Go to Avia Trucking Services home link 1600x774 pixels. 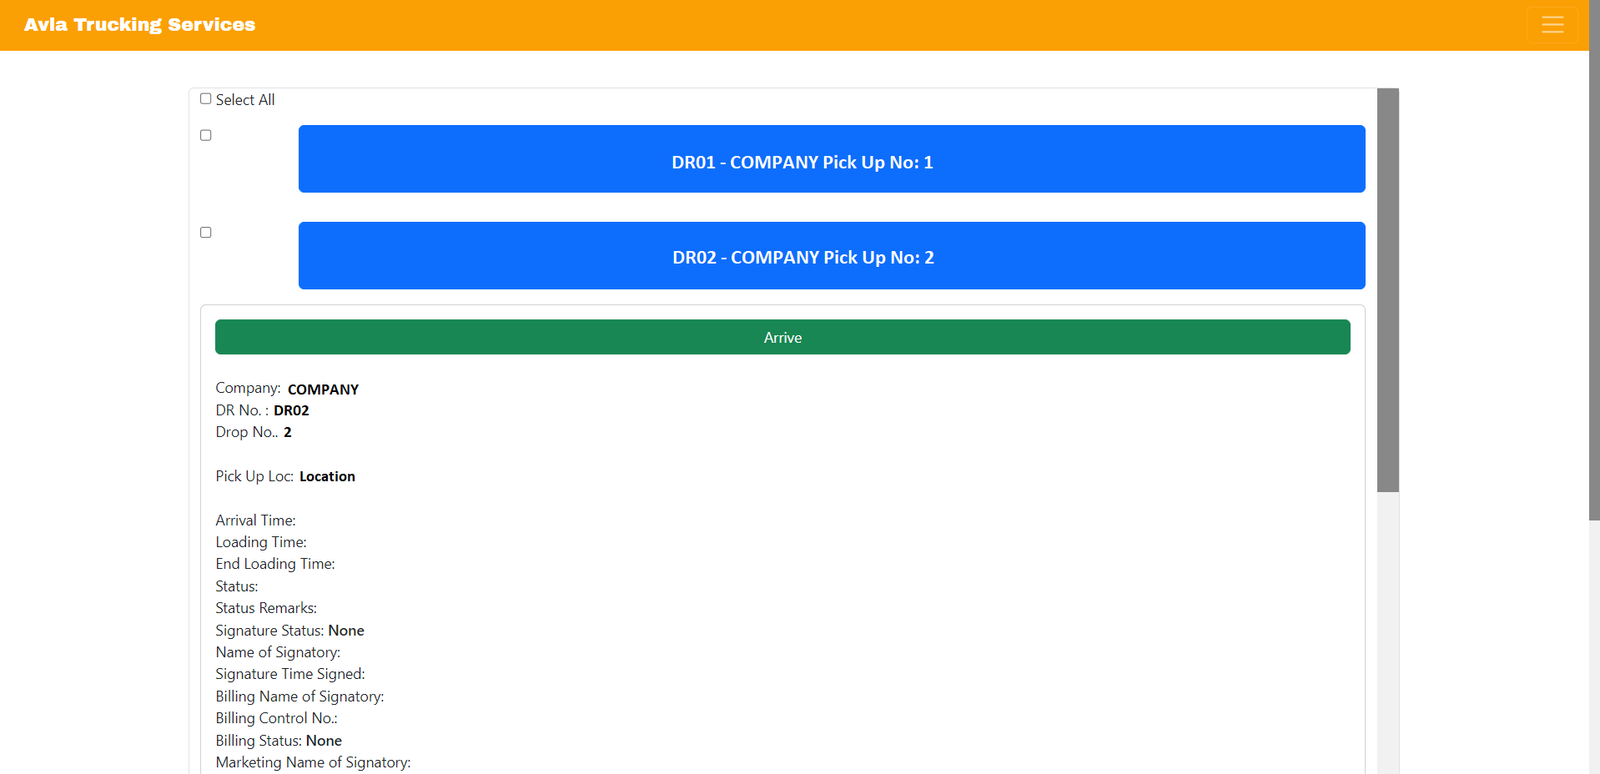pos(140,25)
